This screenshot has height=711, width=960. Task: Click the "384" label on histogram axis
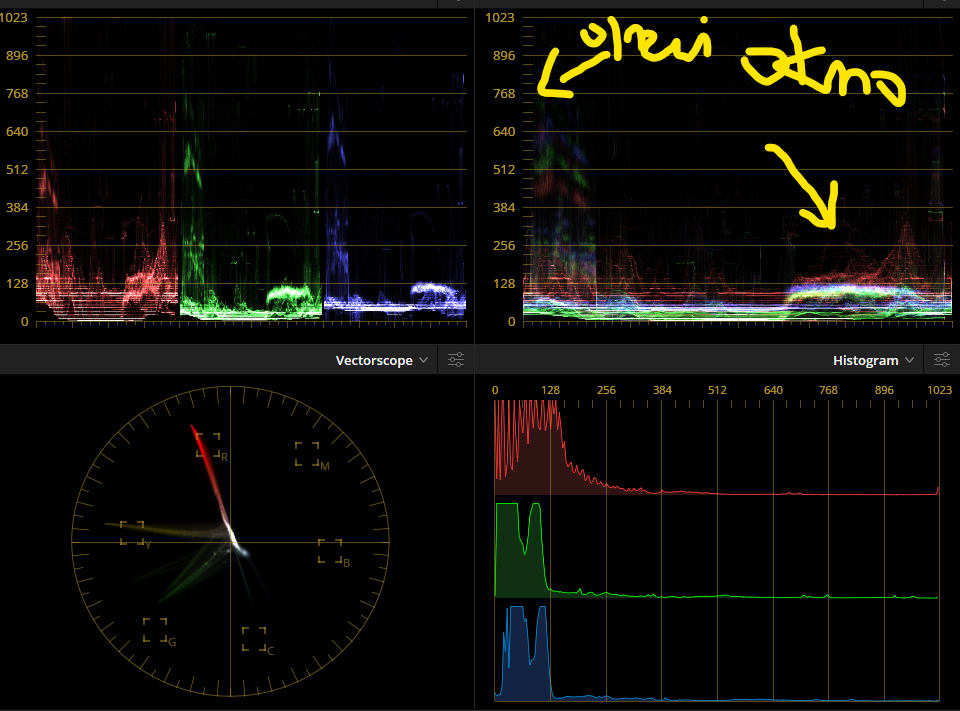(662, 390)
